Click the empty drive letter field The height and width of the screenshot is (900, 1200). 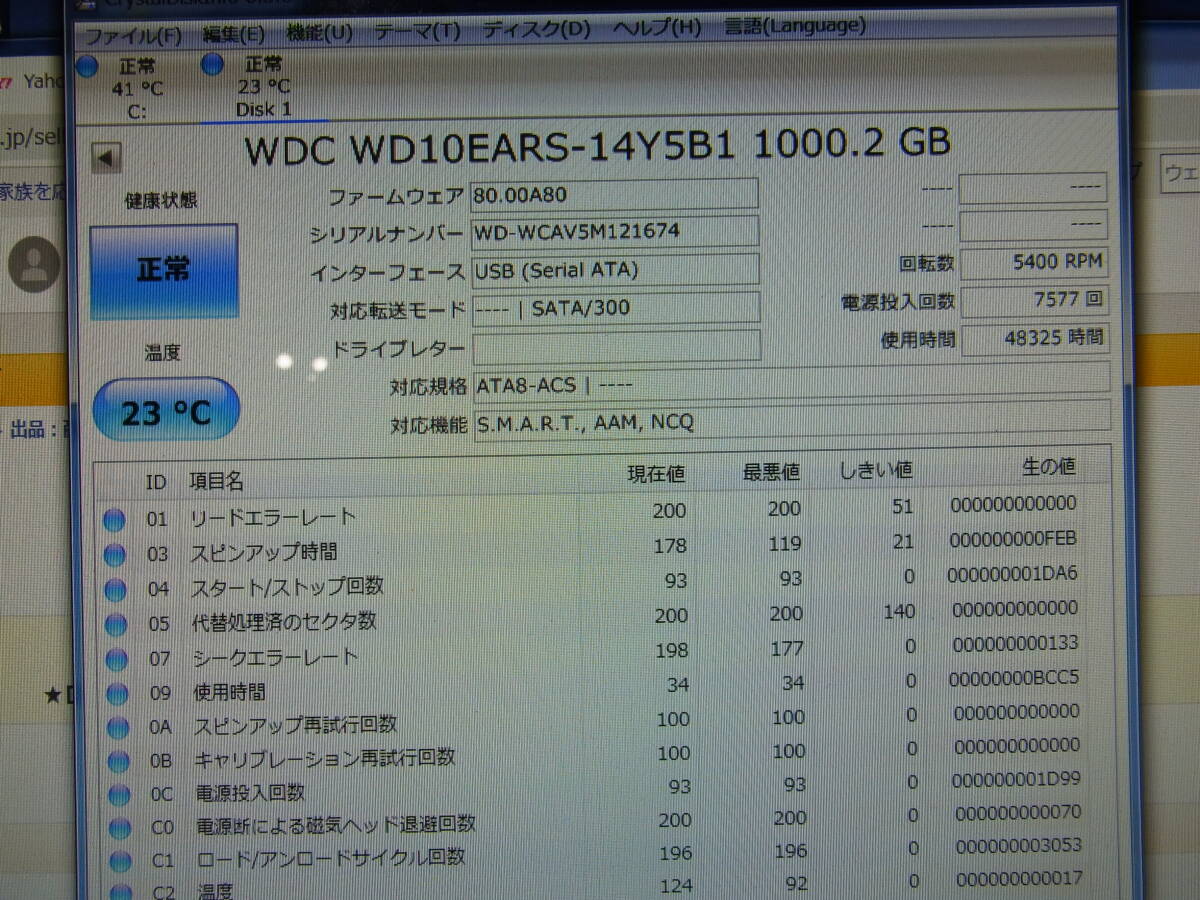[x=616, y=347]
